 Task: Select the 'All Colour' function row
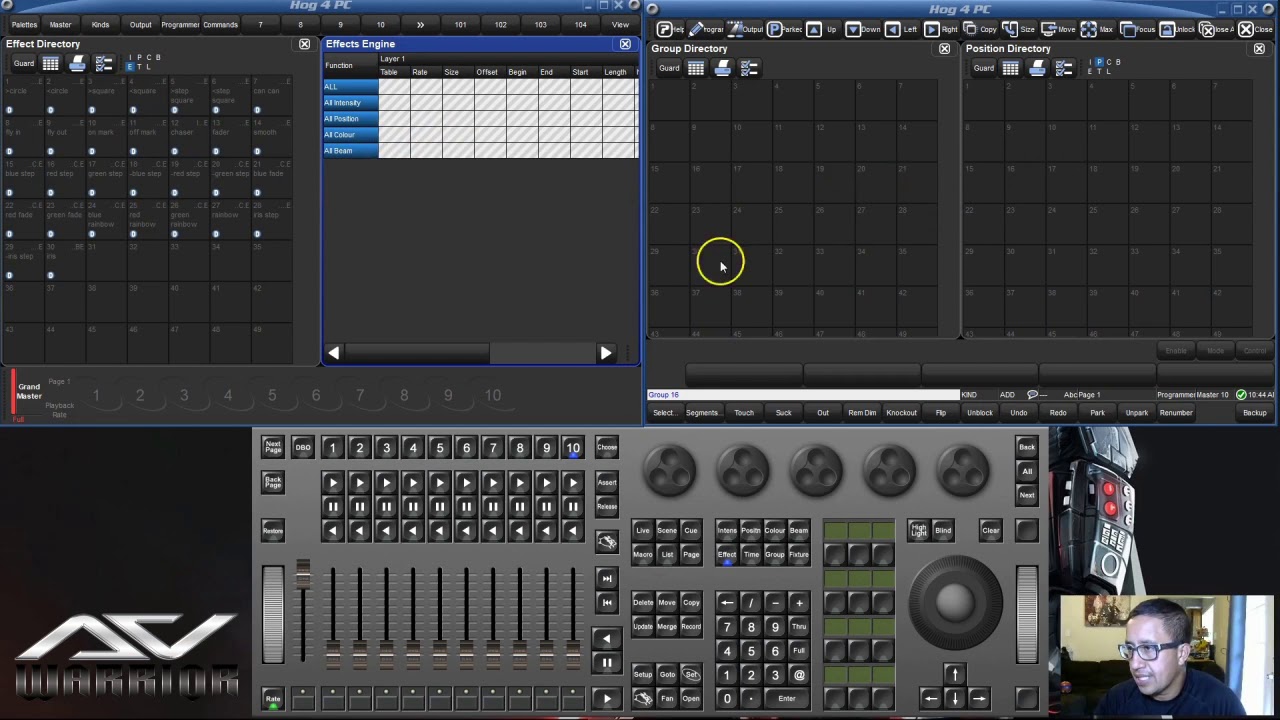pyautogui.click(x=350, y=135)
